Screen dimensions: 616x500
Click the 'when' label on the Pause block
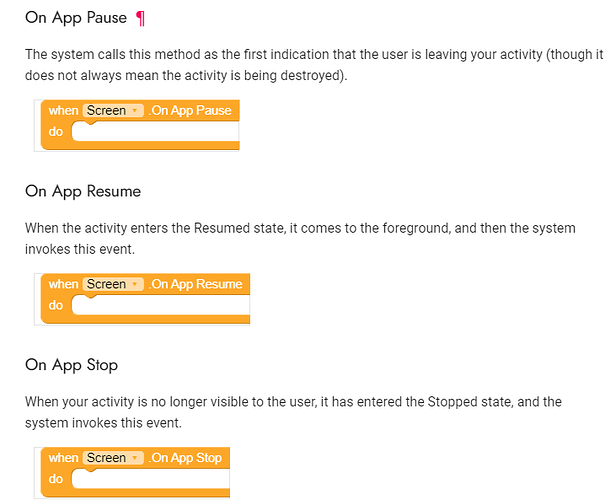point(63,110)
